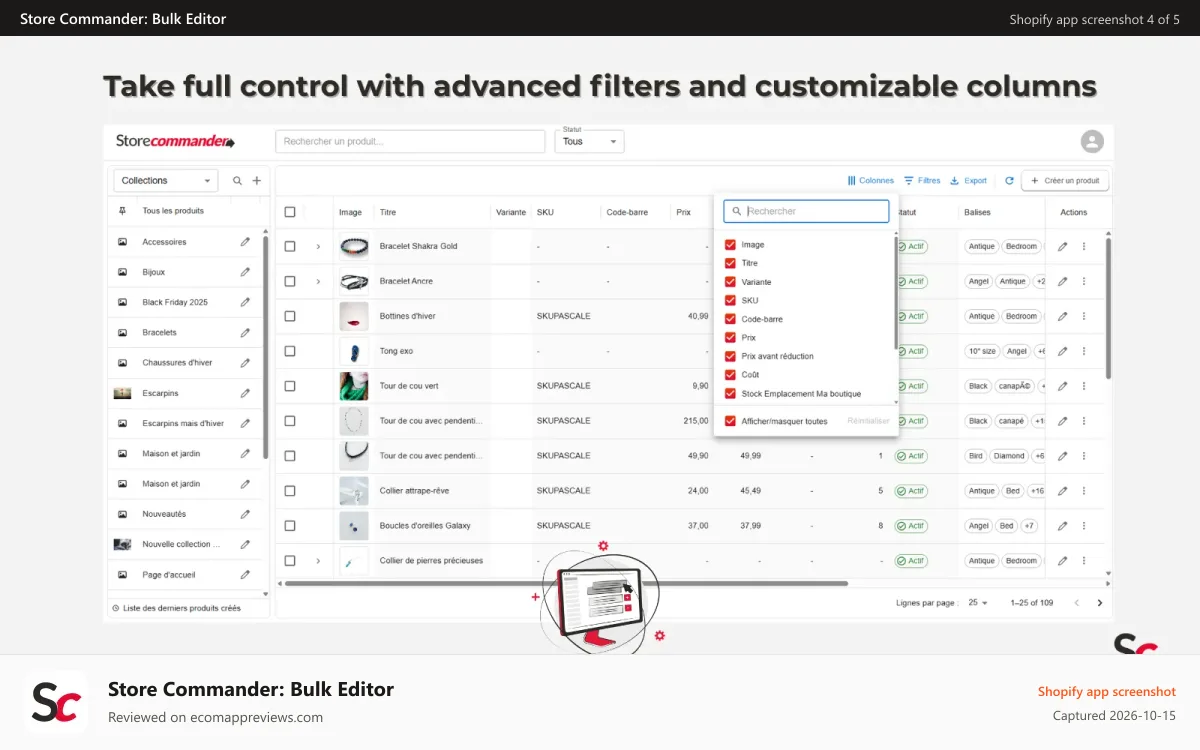
Task: Uncheck the Titre column checkbox
Action: (730, 263)
